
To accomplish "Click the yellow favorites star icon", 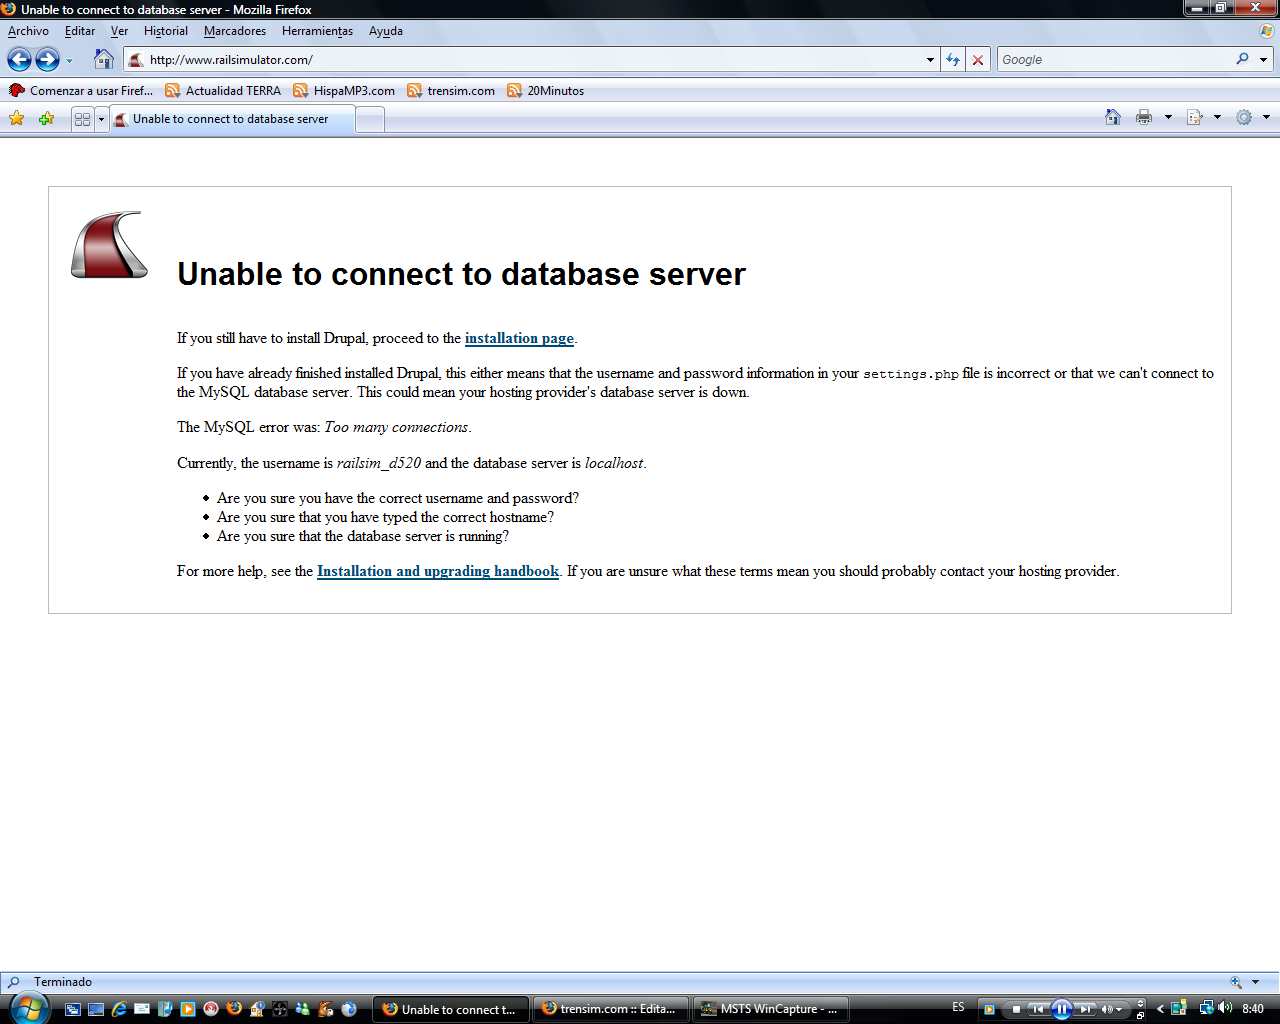I will click(17, 119).
